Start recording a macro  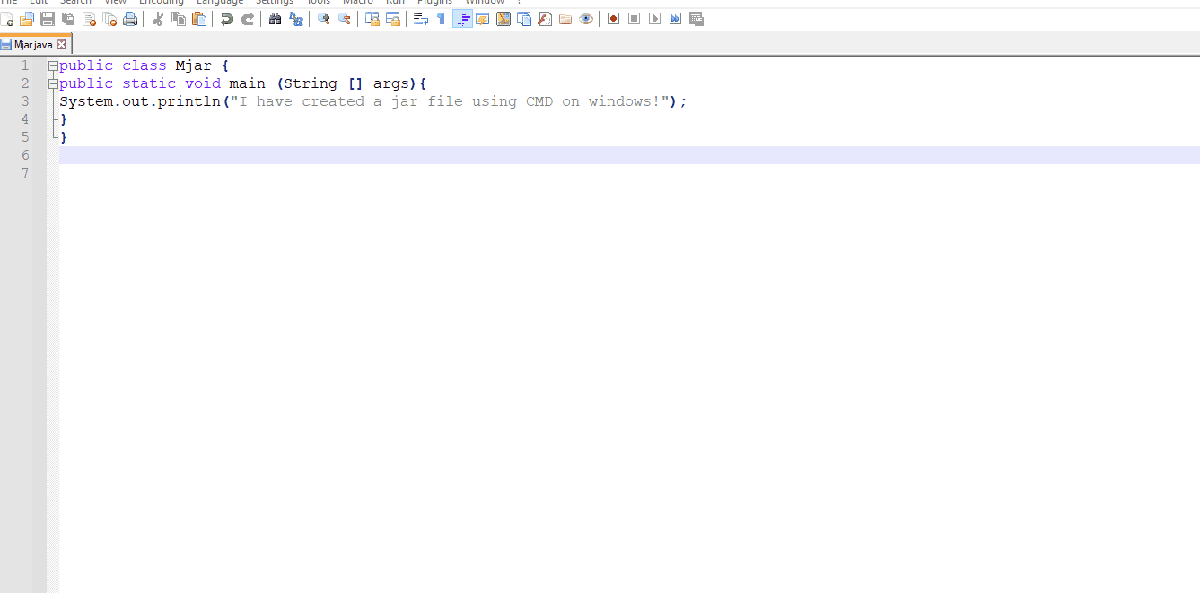(613, 18)
